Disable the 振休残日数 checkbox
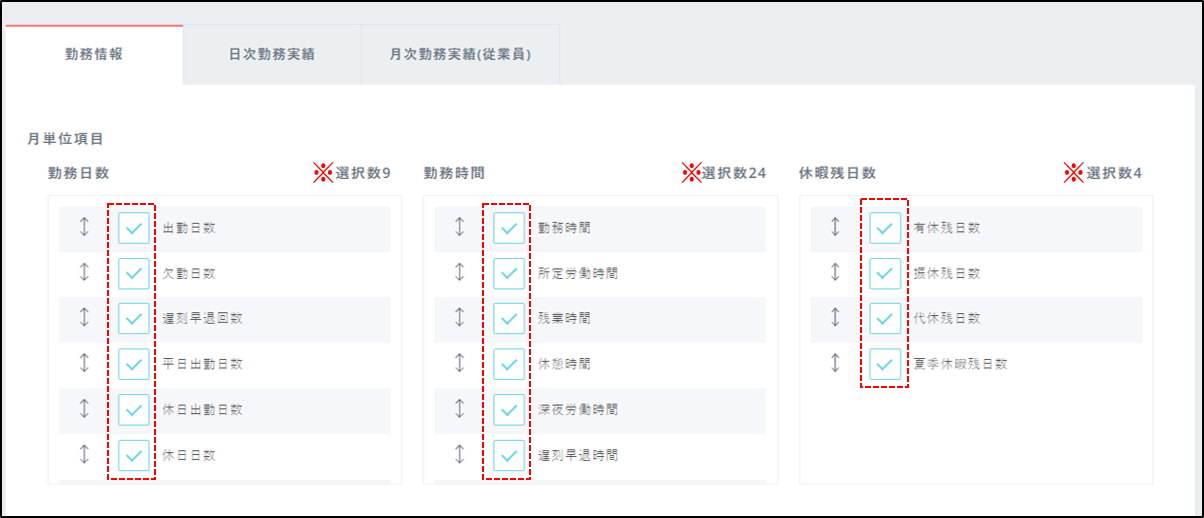Viewport: 1204px width, 518px height. tap(885, 273)
